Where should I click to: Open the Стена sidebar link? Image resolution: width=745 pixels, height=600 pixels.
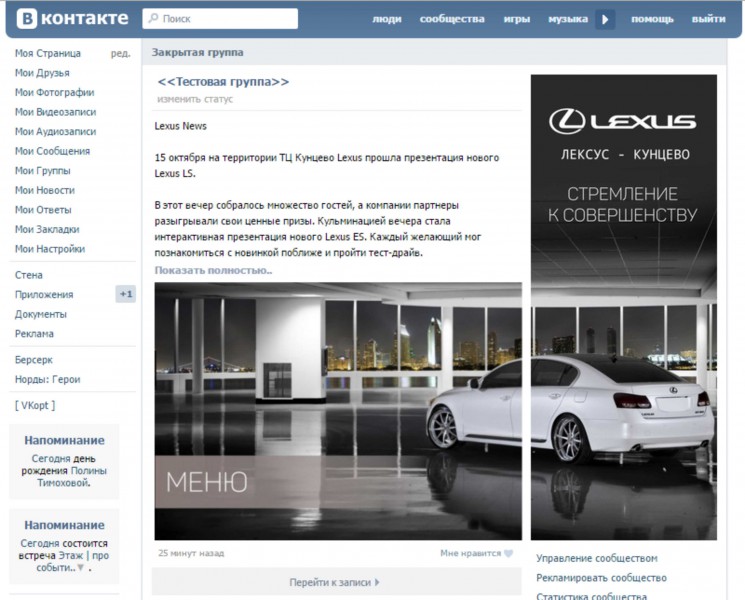click(x=29, y=275)
